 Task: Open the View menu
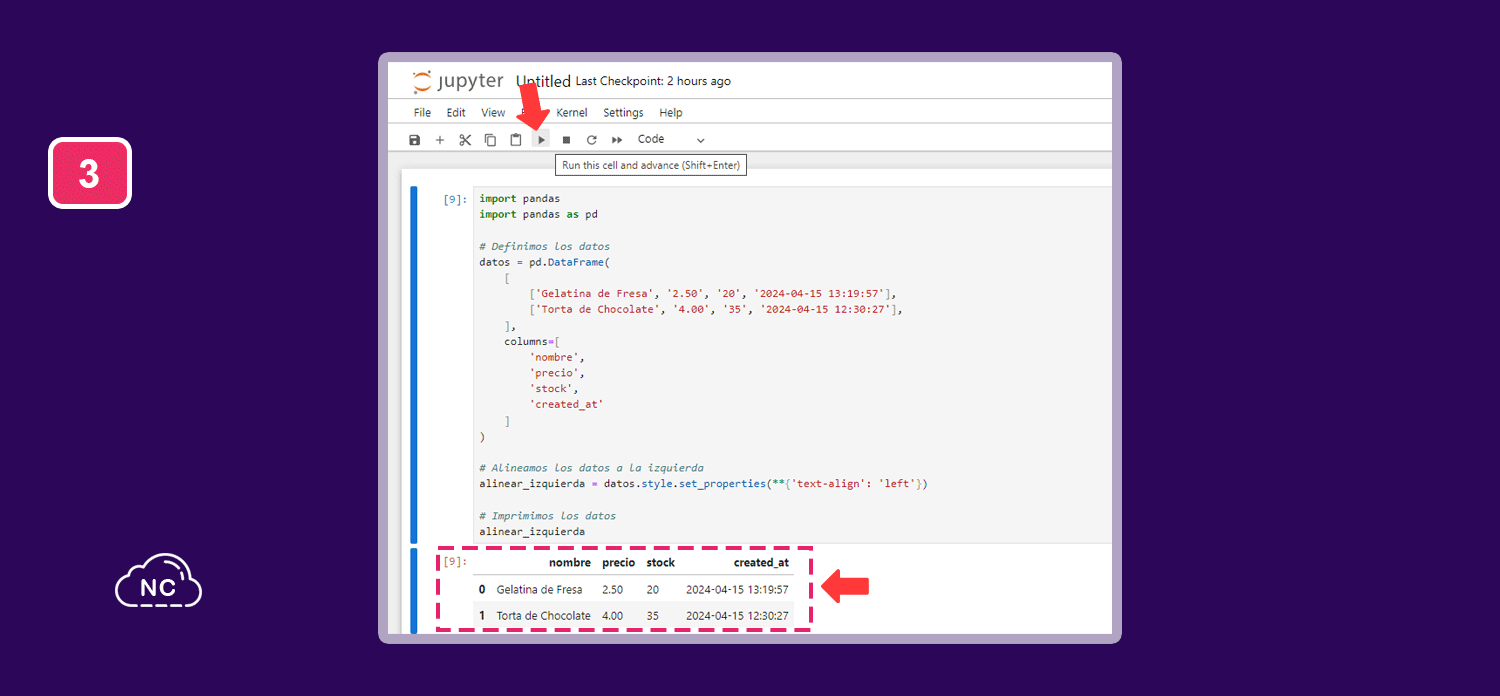[493, 113]
